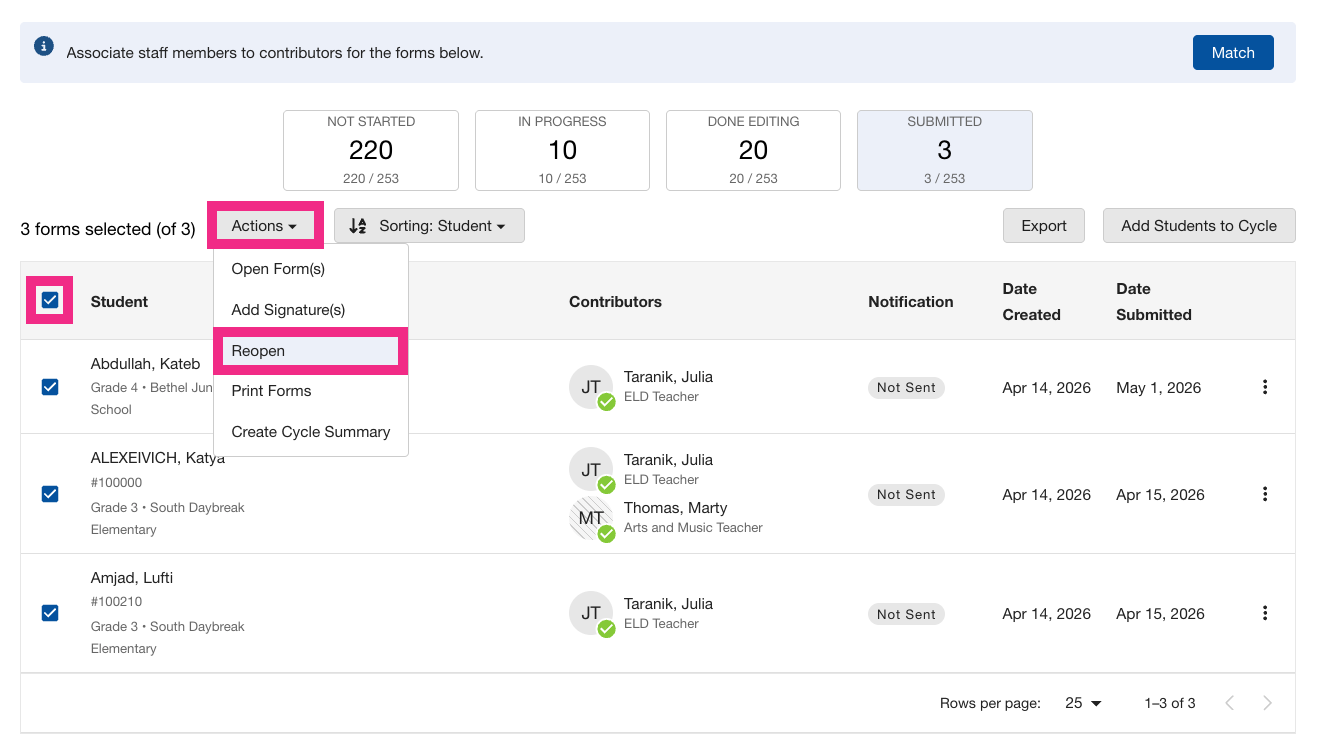This screenshot has height=753, width=1317.
Task: Click the Contributors column header
Action: pos(615,302)
